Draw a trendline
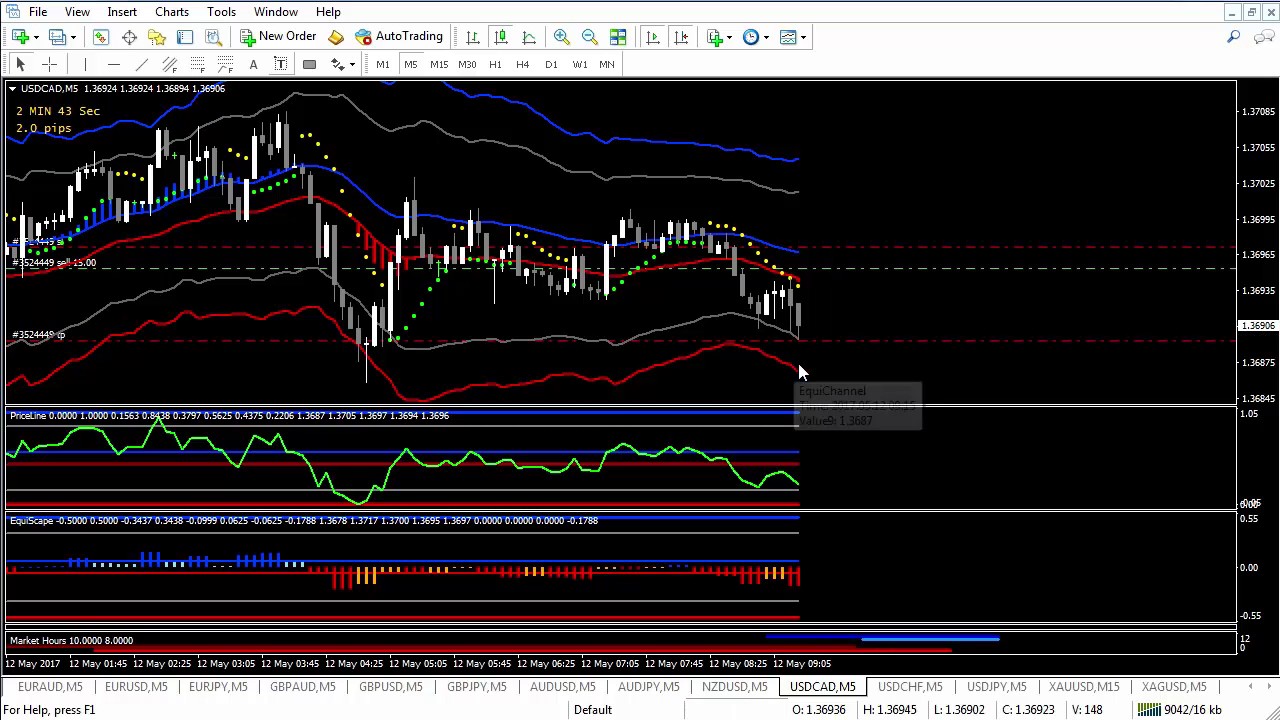The width and height of the screenshot is (1280, 720). coord(142,64)
